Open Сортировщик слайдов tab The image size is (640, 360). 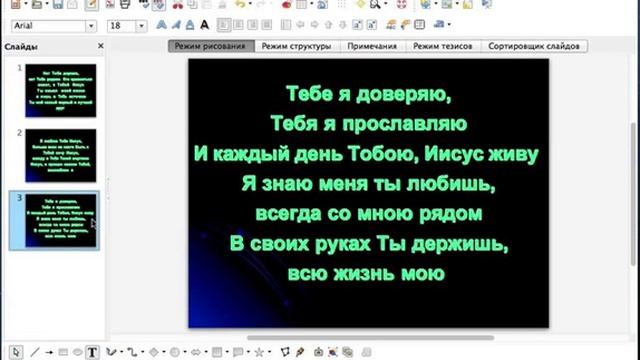[534, 46]
